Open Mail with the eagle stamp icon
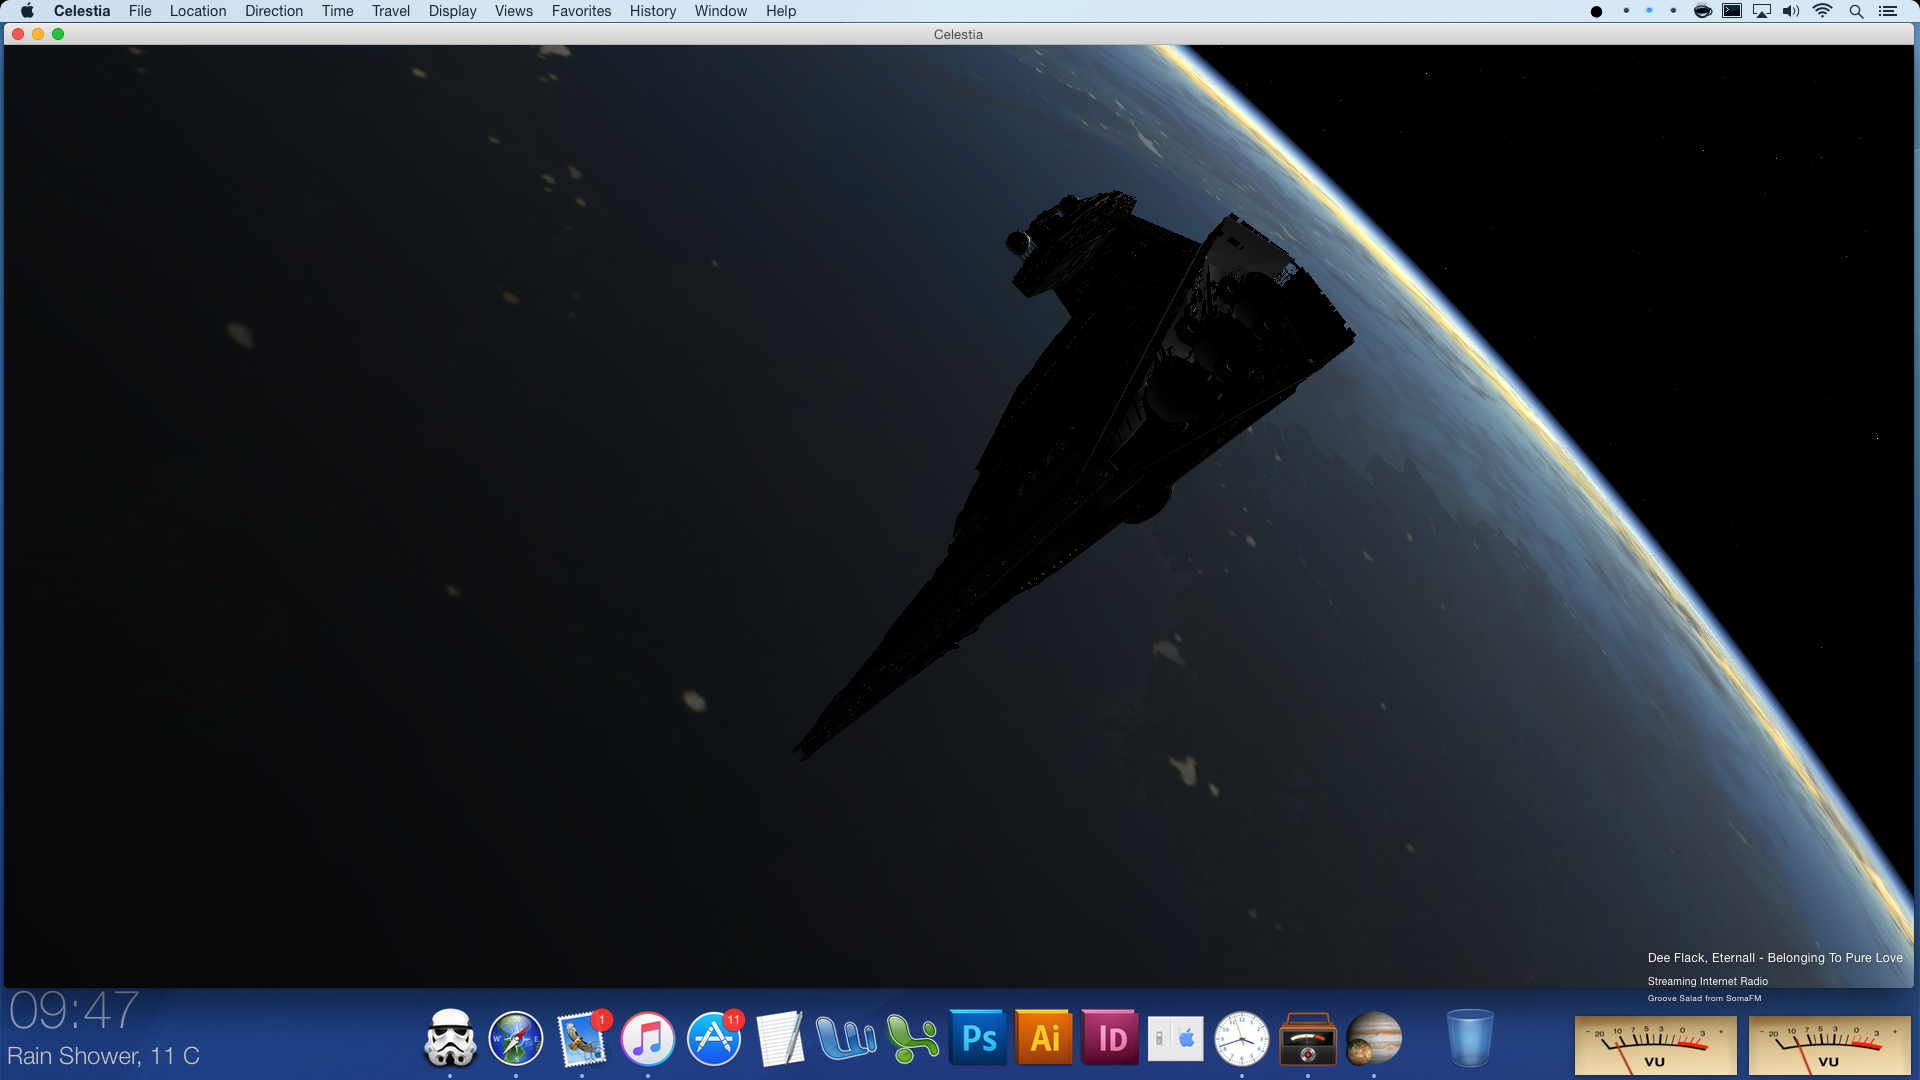Viewport: 1920px width, 1080px height. click(x=582, y=1038)
